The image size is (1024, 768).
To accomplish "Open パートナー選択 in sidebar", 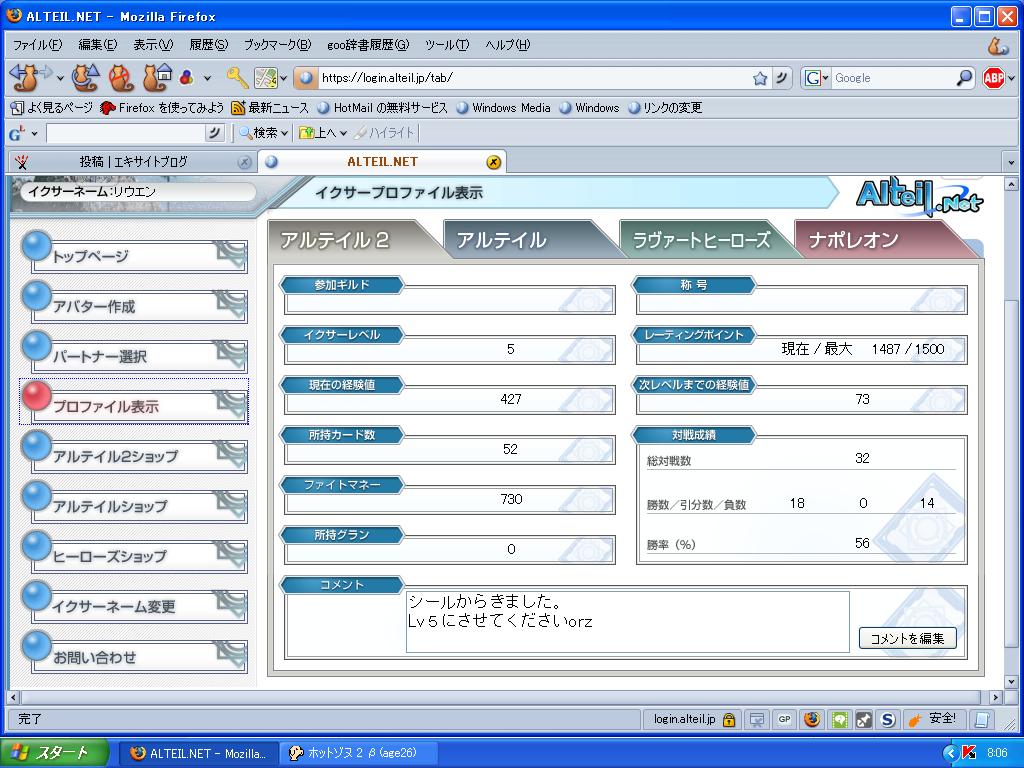I will click(135, 355).
